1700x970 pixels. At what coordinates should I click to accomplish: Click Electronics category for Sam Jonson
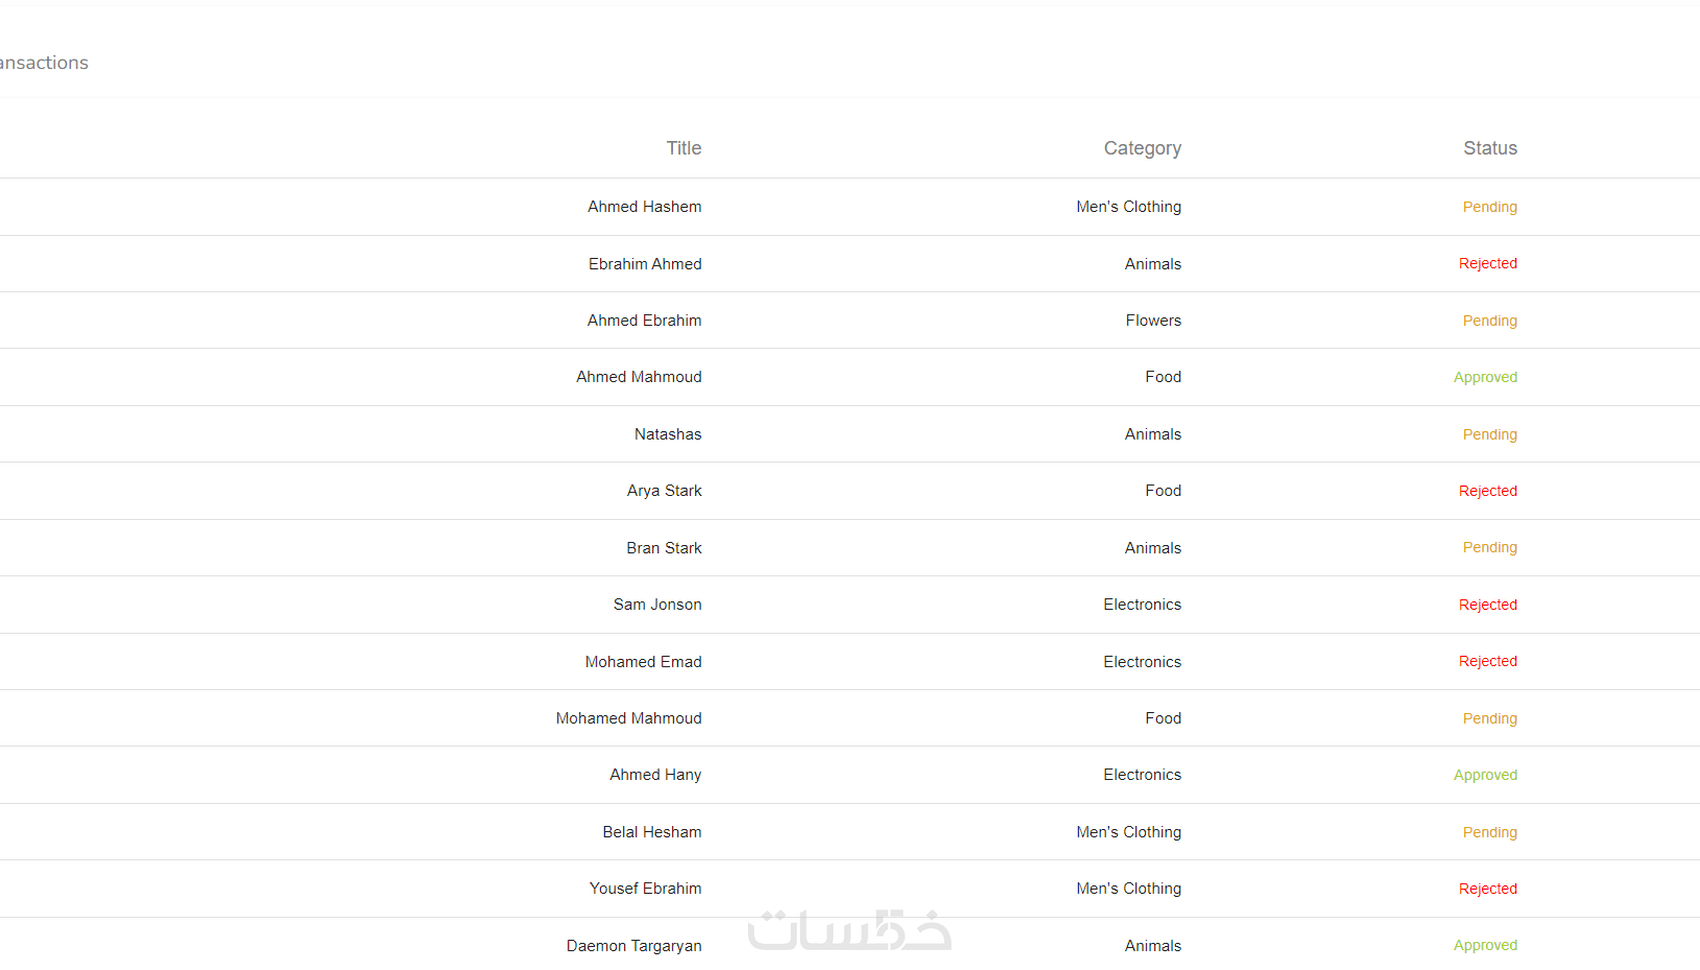[1142, 605]
